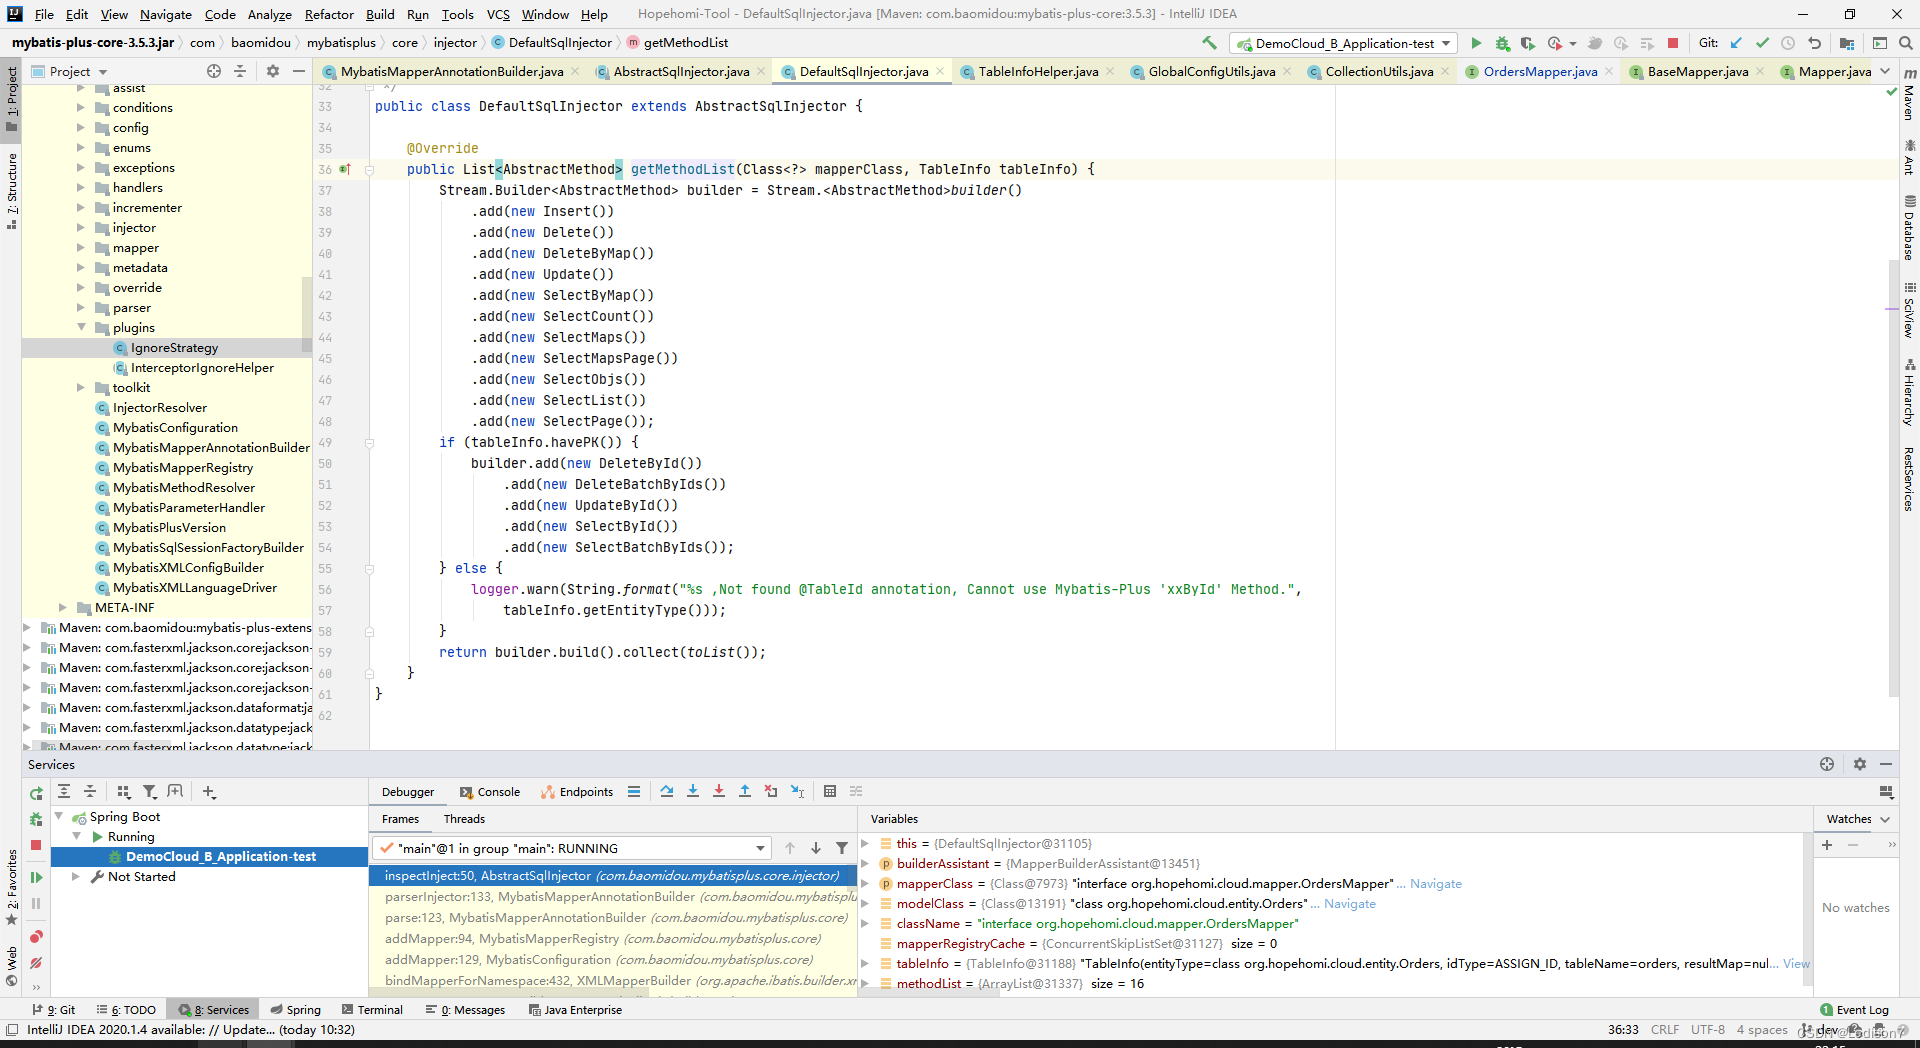View breakpoints with the red circles icon
1920x1048 pixels.
(36, 937)
